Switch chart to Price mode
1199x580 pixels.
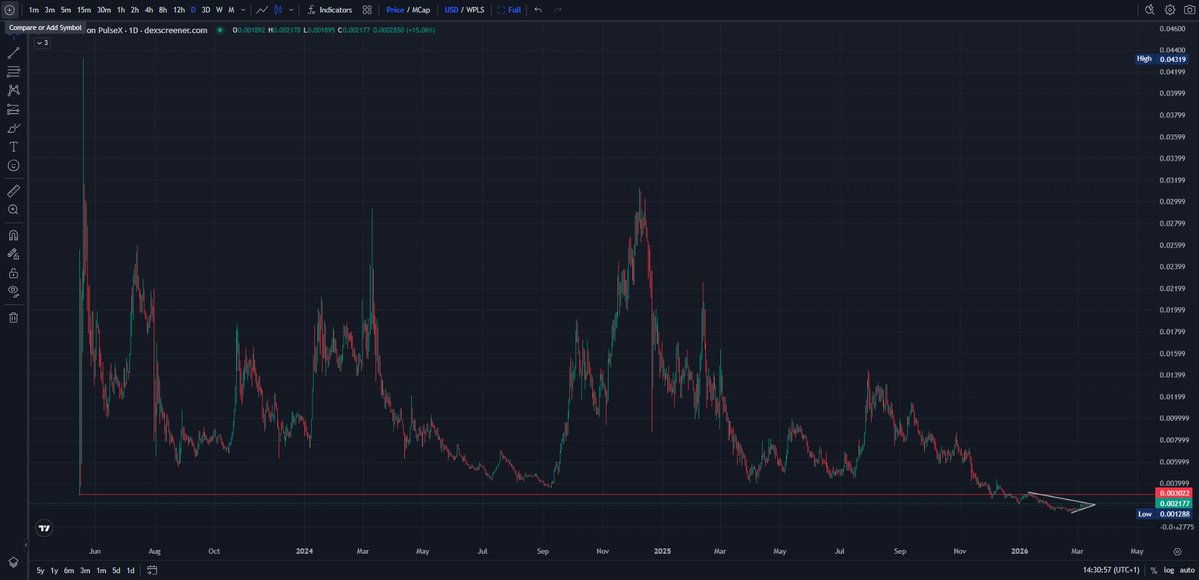[395, 10]
